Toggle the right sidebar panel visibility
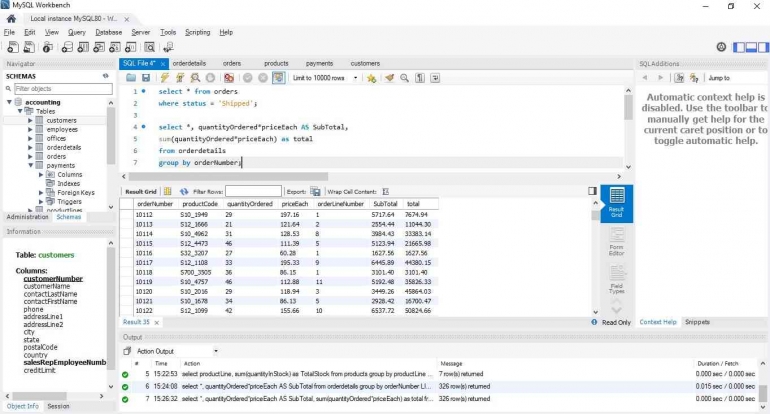The width and height of the screenshot is (770, 414). pyautogui.click(x=763, y=47)
